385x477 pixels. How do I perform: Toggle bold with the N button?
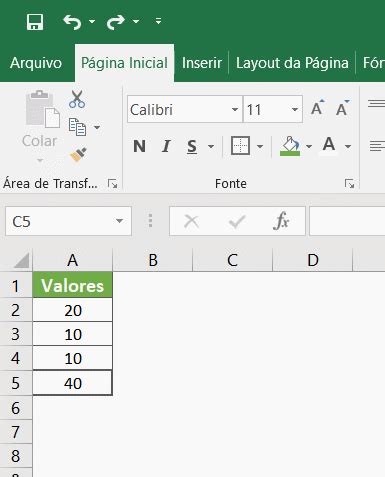point(139,146)
